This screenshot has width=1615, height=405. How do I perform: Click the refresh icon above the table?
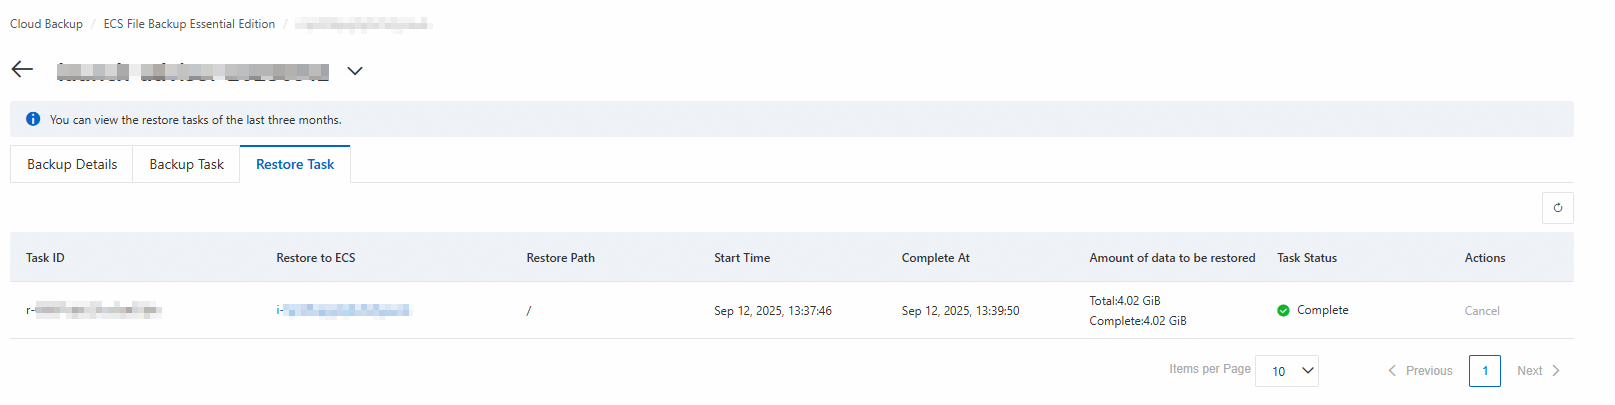[1557, 208]
